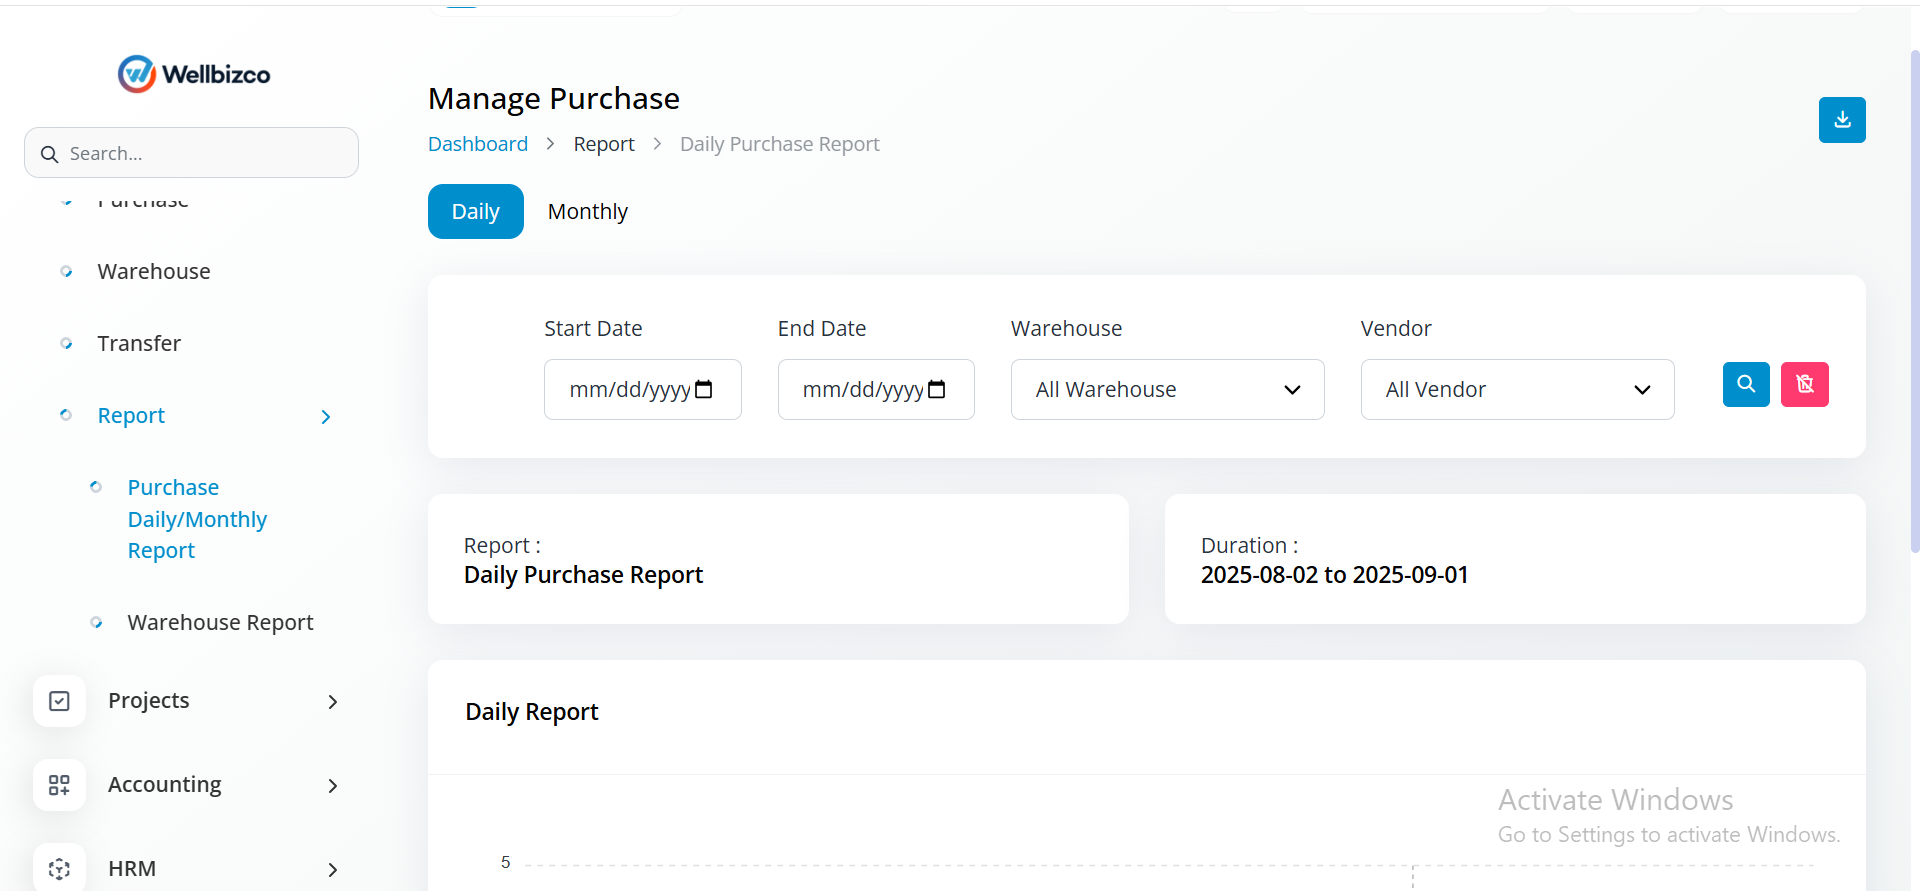Select the Report sidebar label
This screenshot has width=1920, height=891.
coord(131,415)
